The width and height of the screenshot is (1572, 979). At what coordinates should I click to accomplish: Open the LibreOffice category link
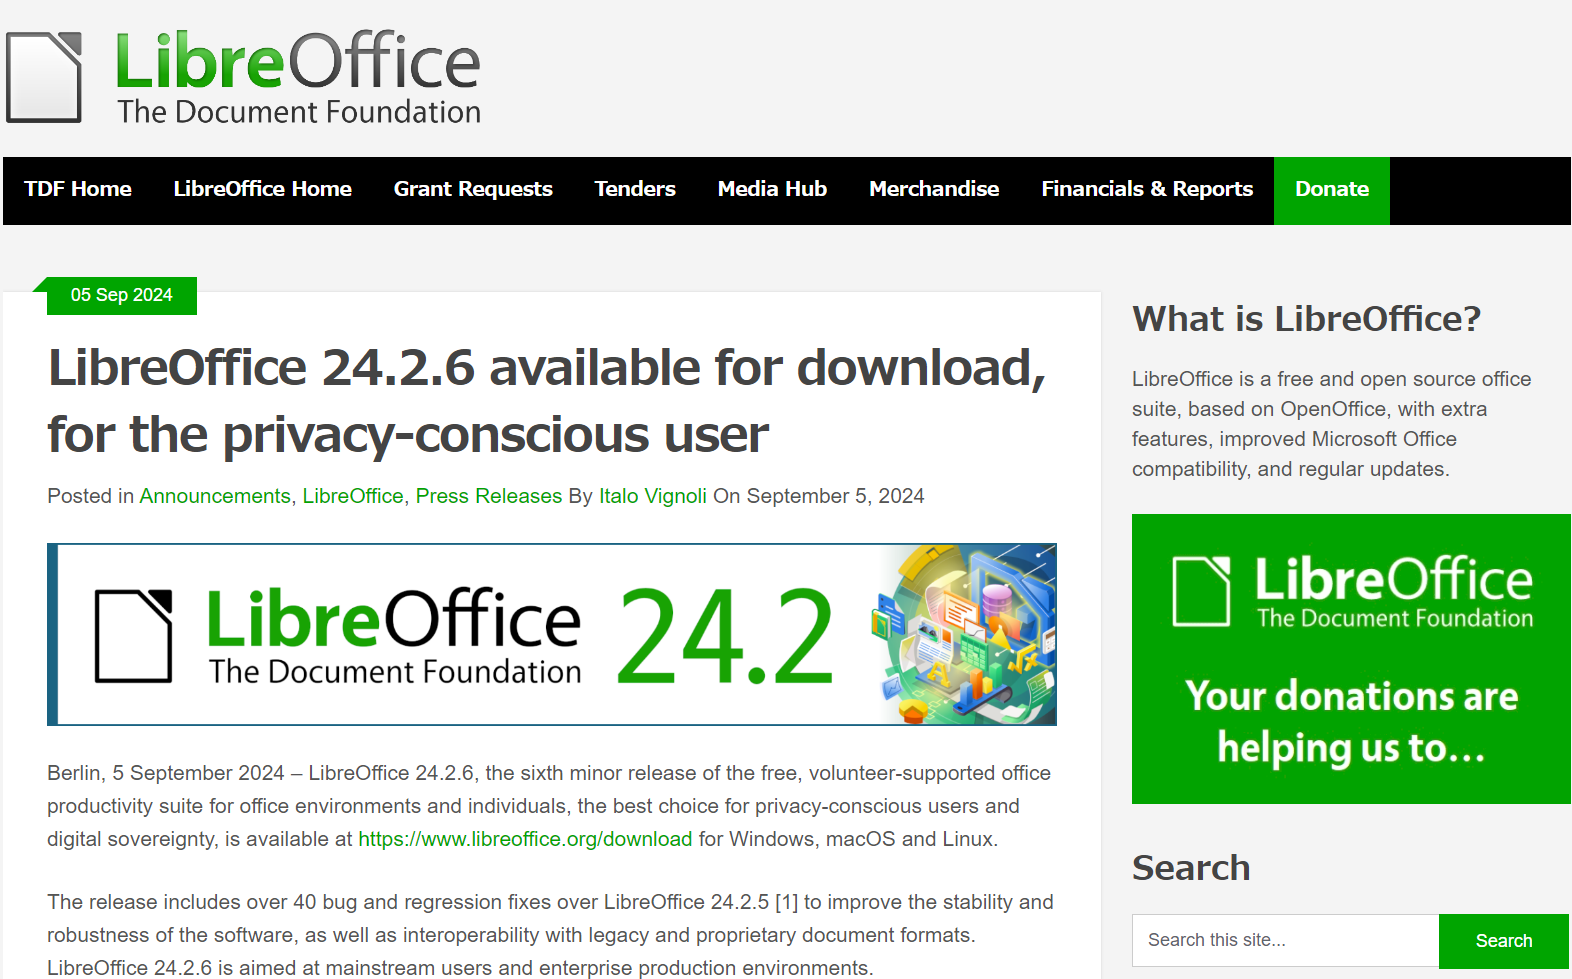[353, 496]
